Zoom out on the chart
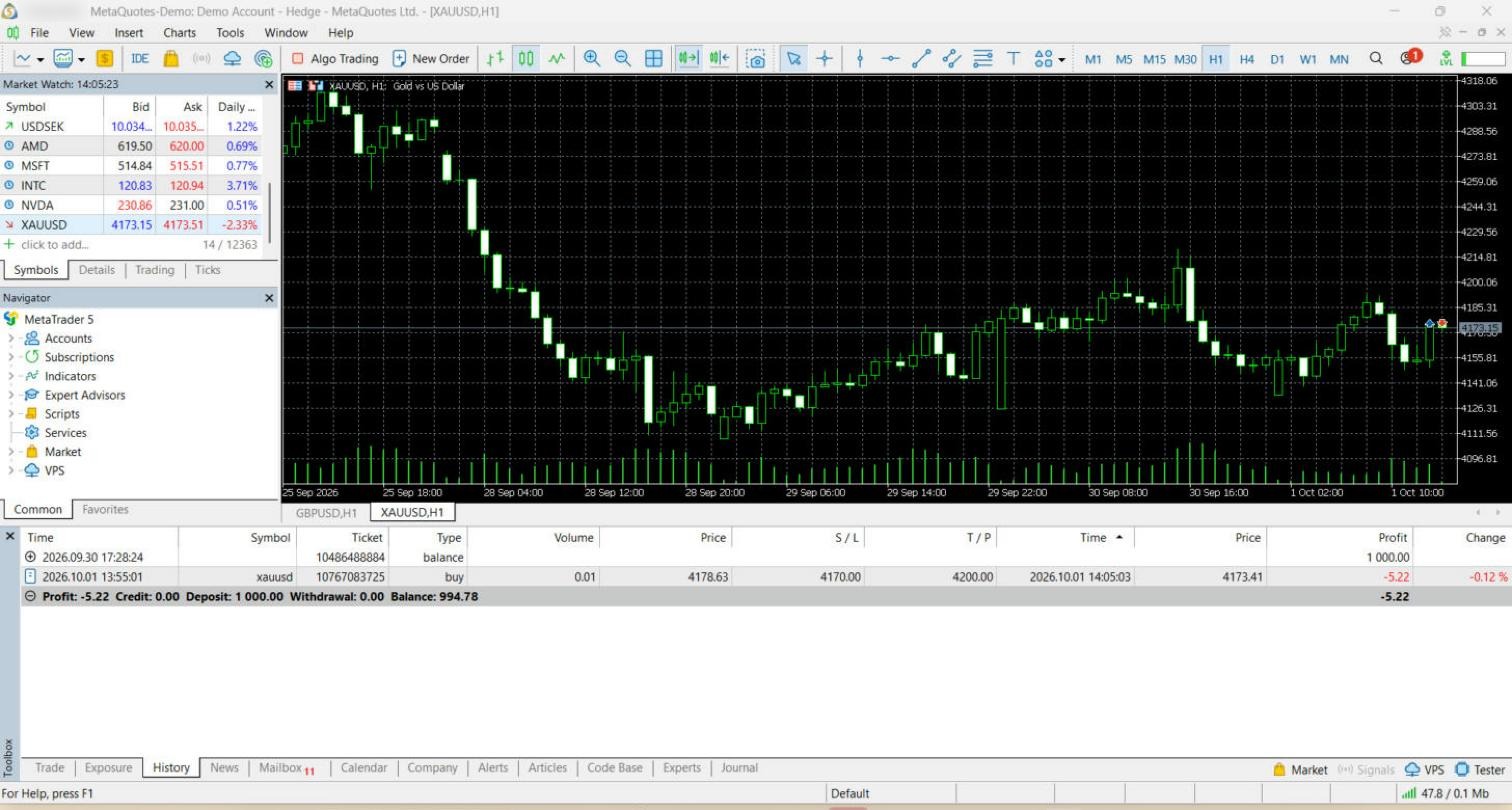The width and height of the screenshot is (1512, 810). (622, 58)
